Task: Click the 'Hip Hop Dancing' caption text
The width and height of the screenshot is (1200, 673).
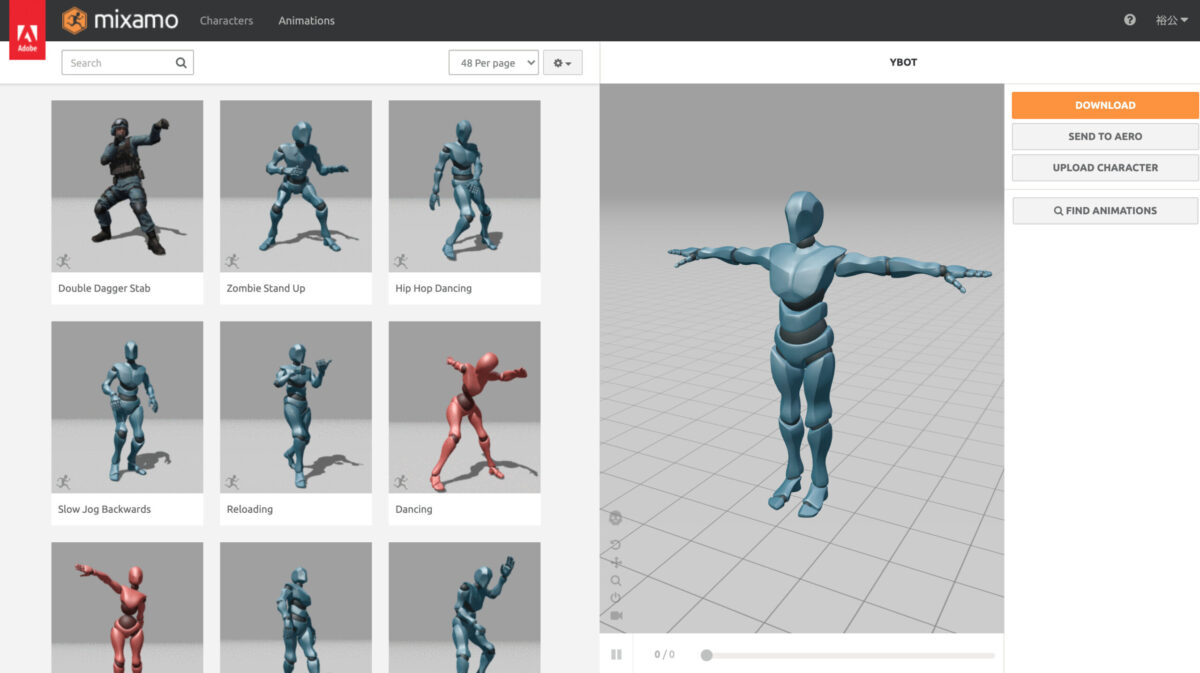Action: click(433, 289)
